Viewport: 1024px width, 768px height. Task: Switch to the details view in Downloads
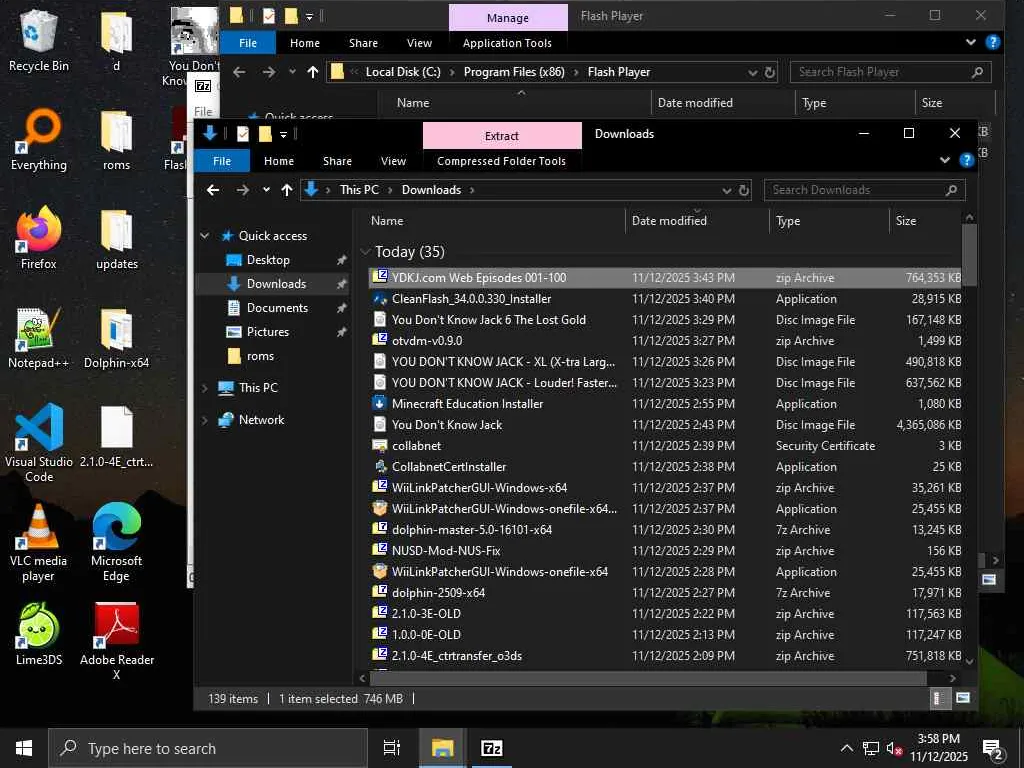point(938,698)
